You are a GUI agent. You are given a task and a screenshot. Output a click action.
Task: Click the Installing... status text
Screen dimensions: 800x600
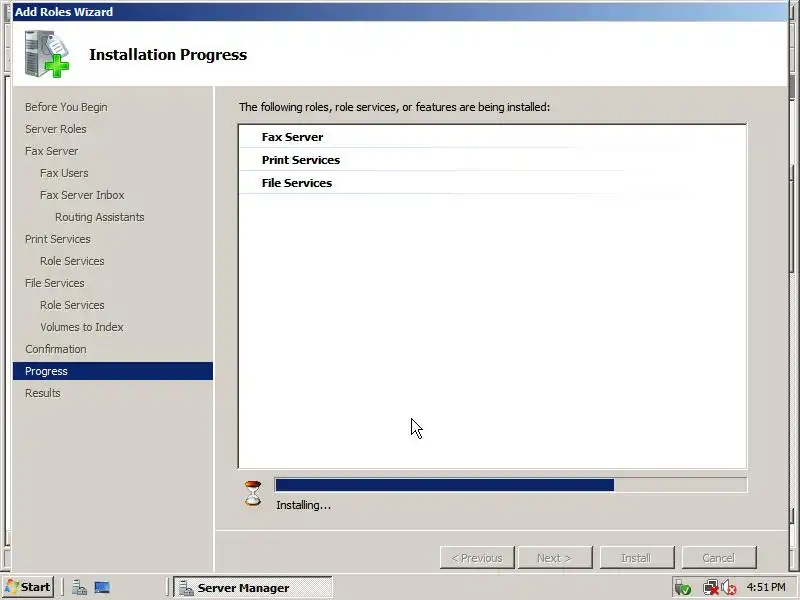click(x=304, y=505)
